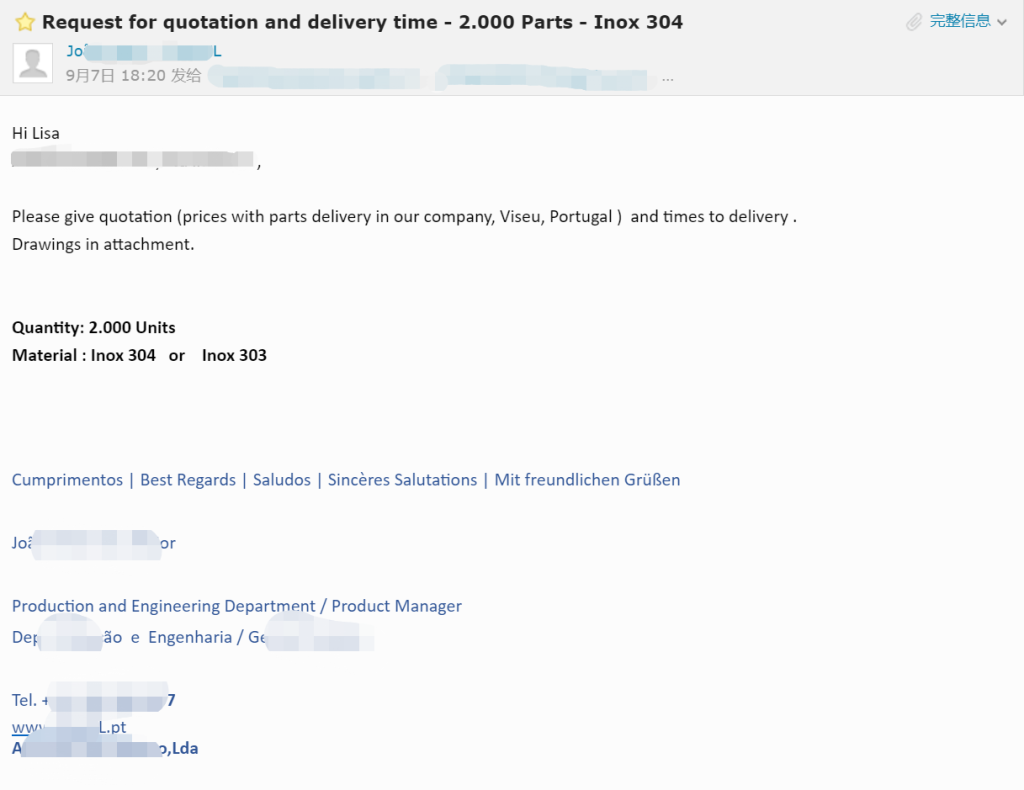
Task: Click 'Production and Engineering Department' text
Action: coord(163,606)
